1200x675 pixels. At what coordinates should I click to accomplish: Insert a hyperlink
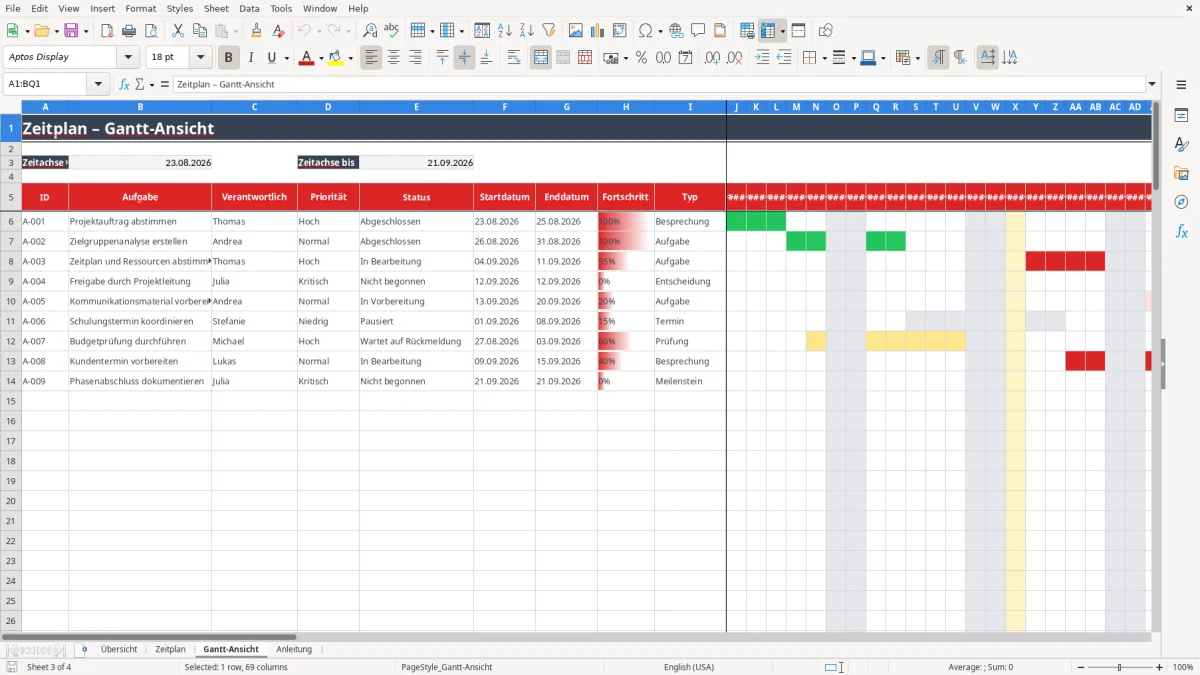click(676, 31)
